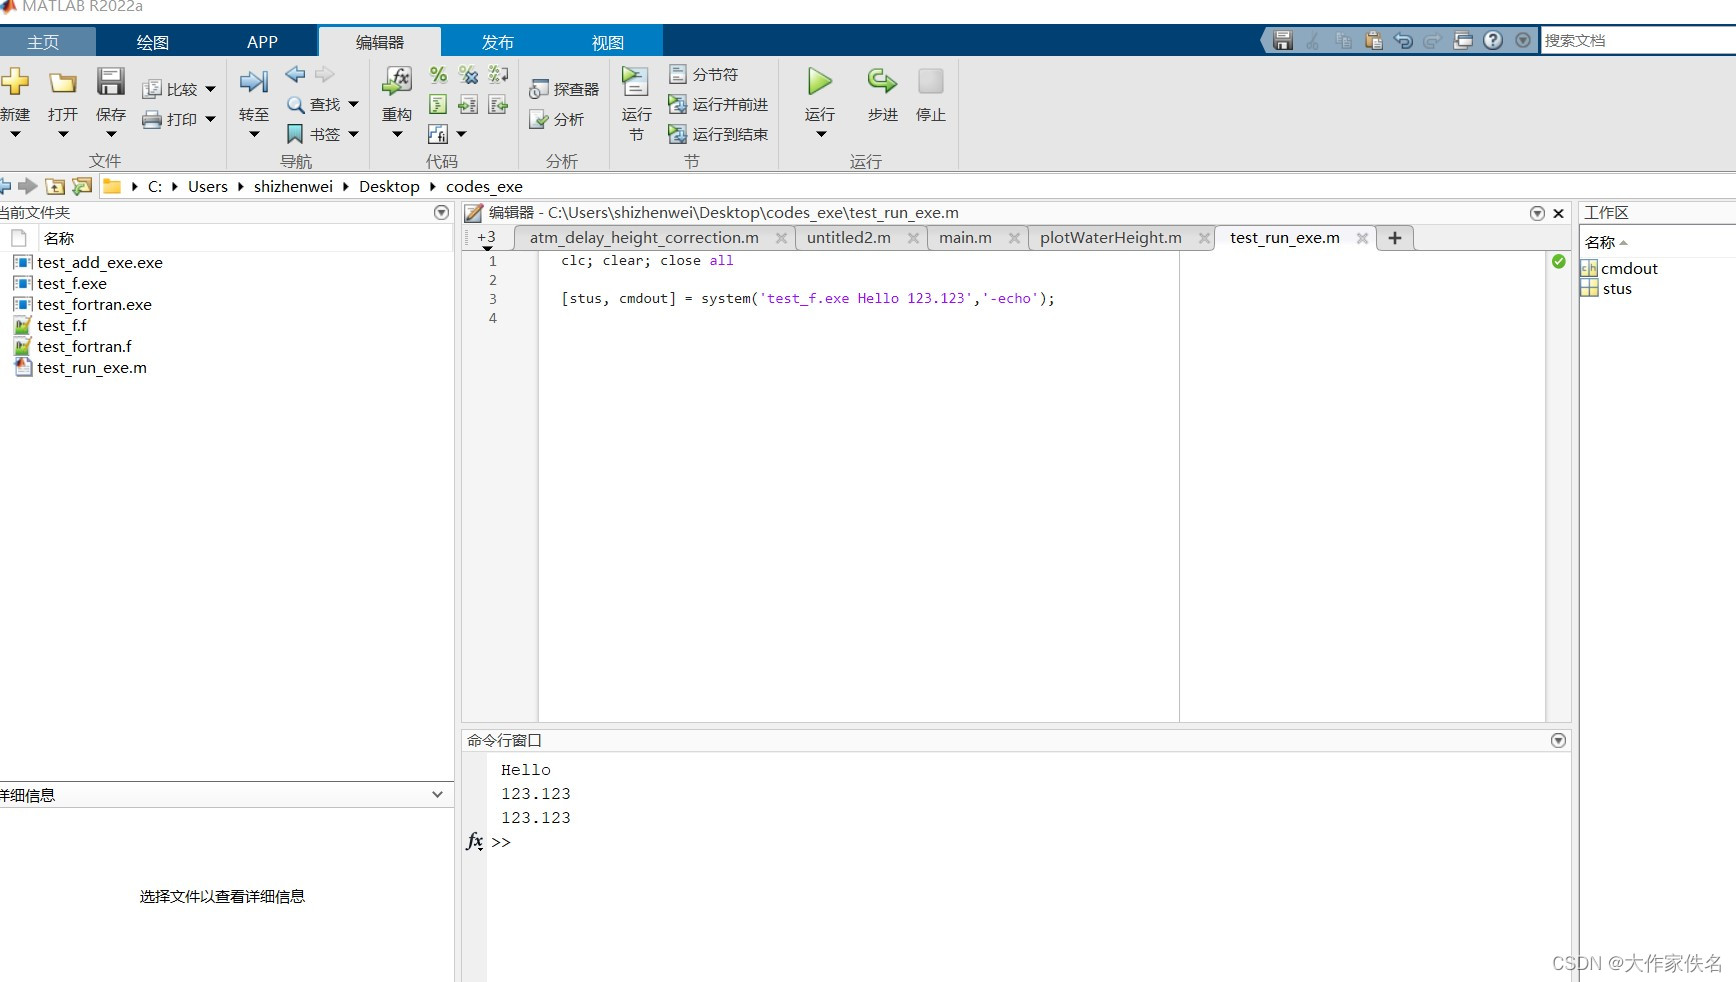This screenshot has width=1736, height=982.
Task: Click Run to End (运行到结束)
Action: pos(718,134)
